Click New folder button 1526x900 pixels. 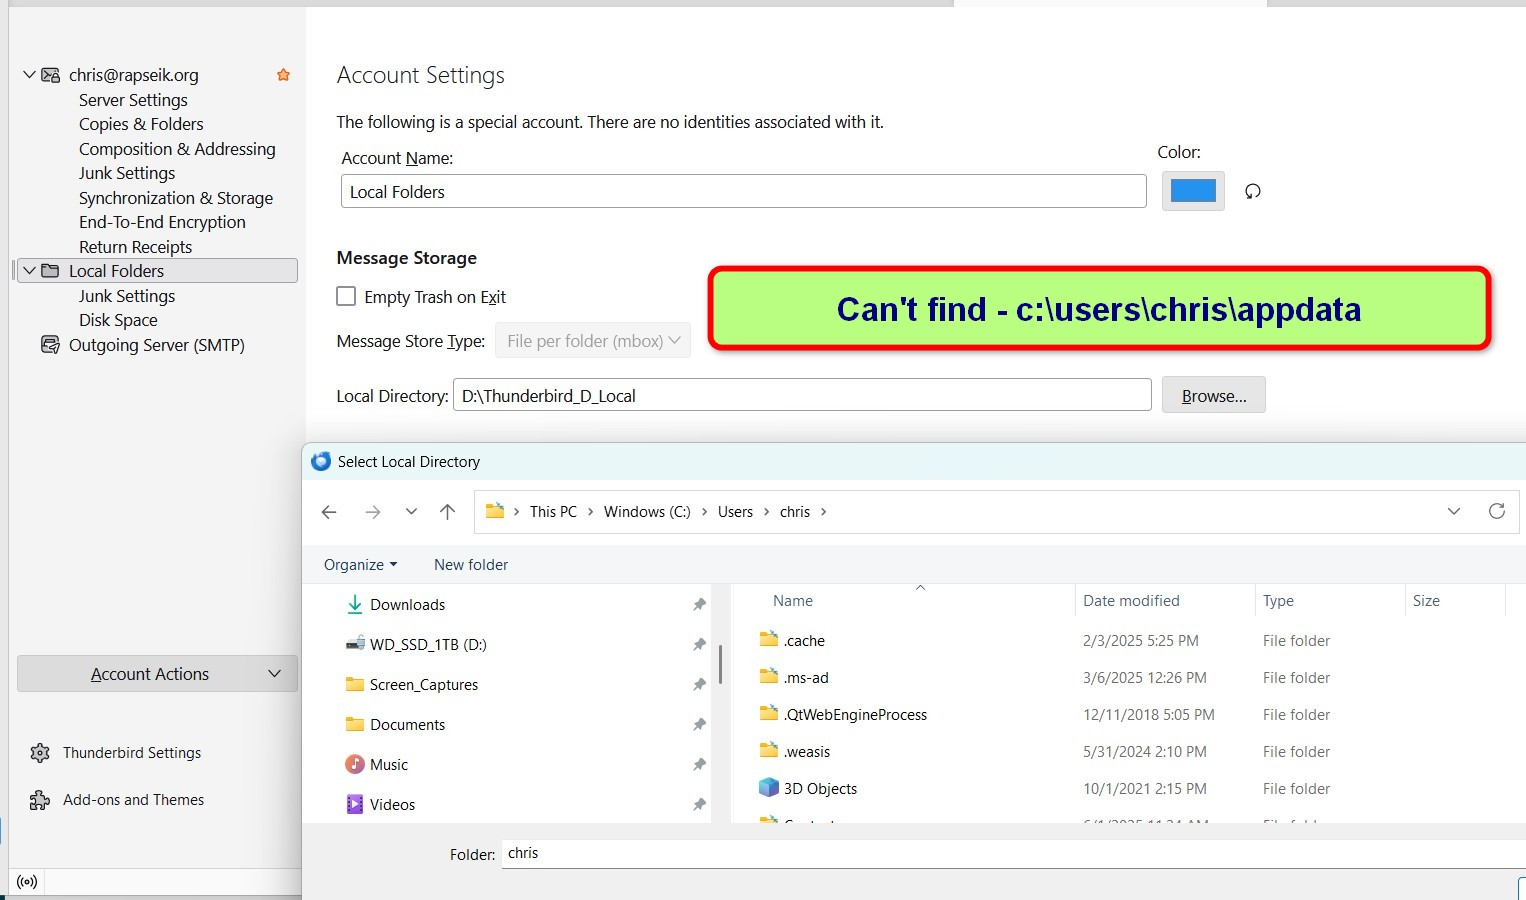(x=471, y=565)
